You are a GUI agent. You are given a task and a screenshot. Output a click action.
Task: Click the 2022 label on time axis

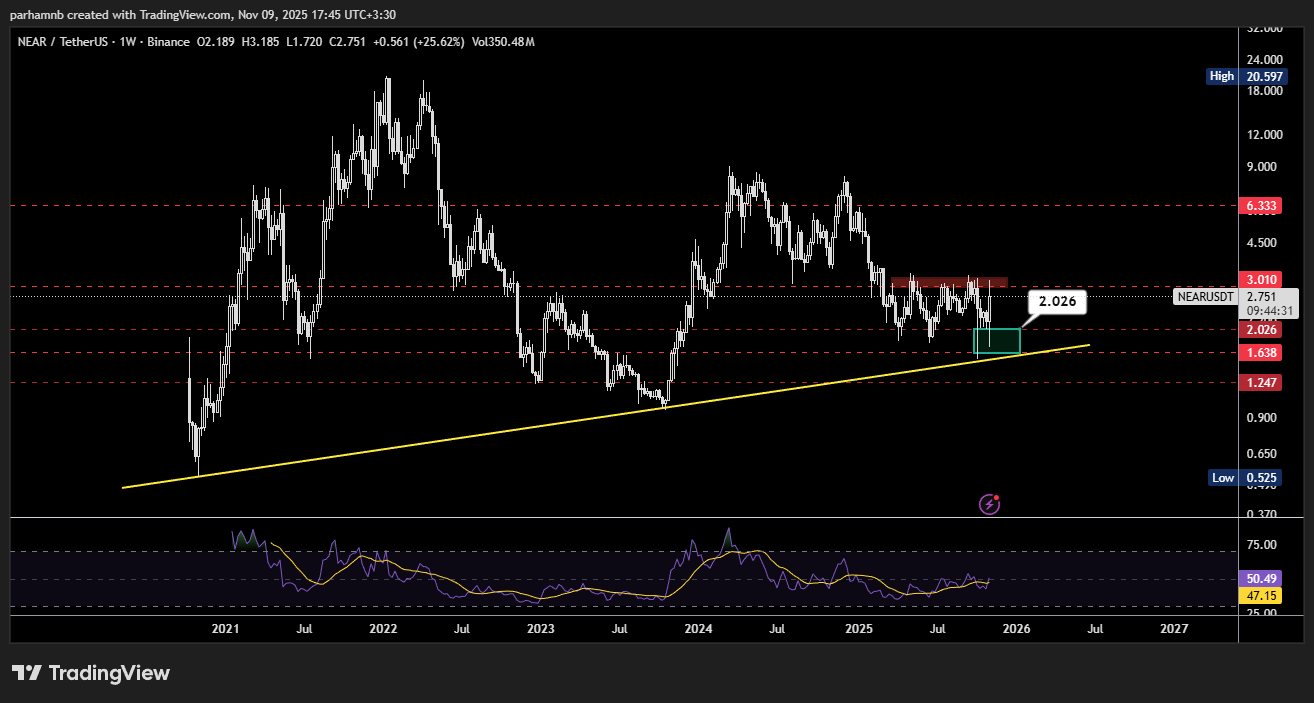point(383,629)
